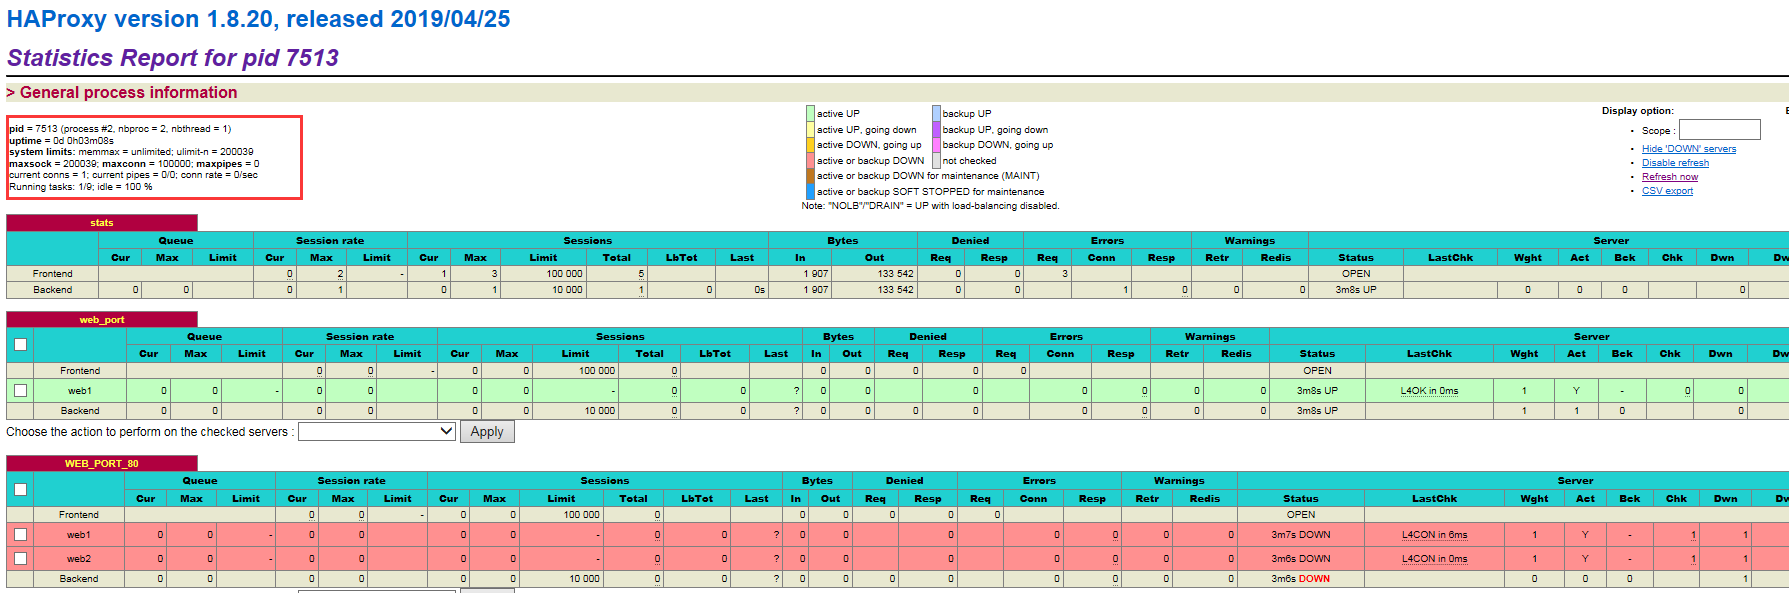Screen dimensions: 1789x593
Task: Click 'Warnings' header in WEB_PORT_80 table
Action: point(1179,481)
